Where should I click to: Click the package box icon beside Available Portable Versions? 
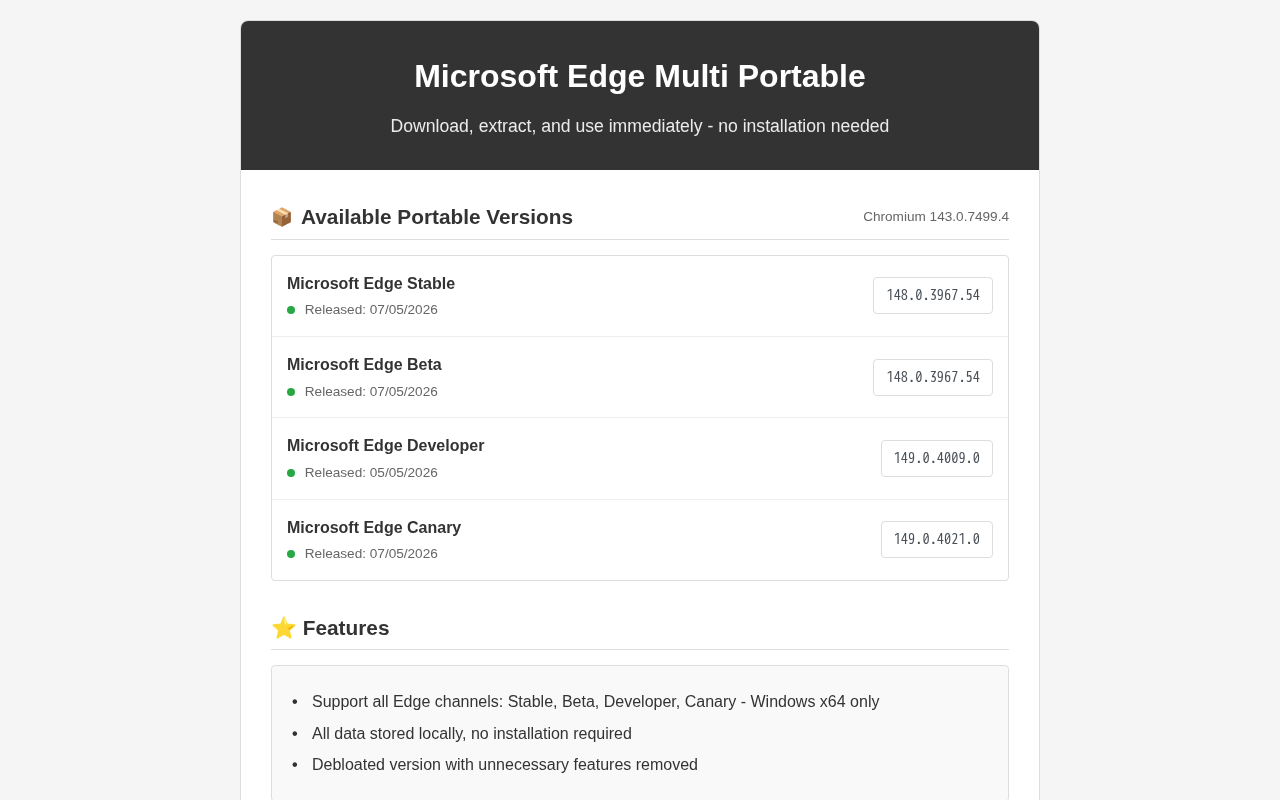282,217
